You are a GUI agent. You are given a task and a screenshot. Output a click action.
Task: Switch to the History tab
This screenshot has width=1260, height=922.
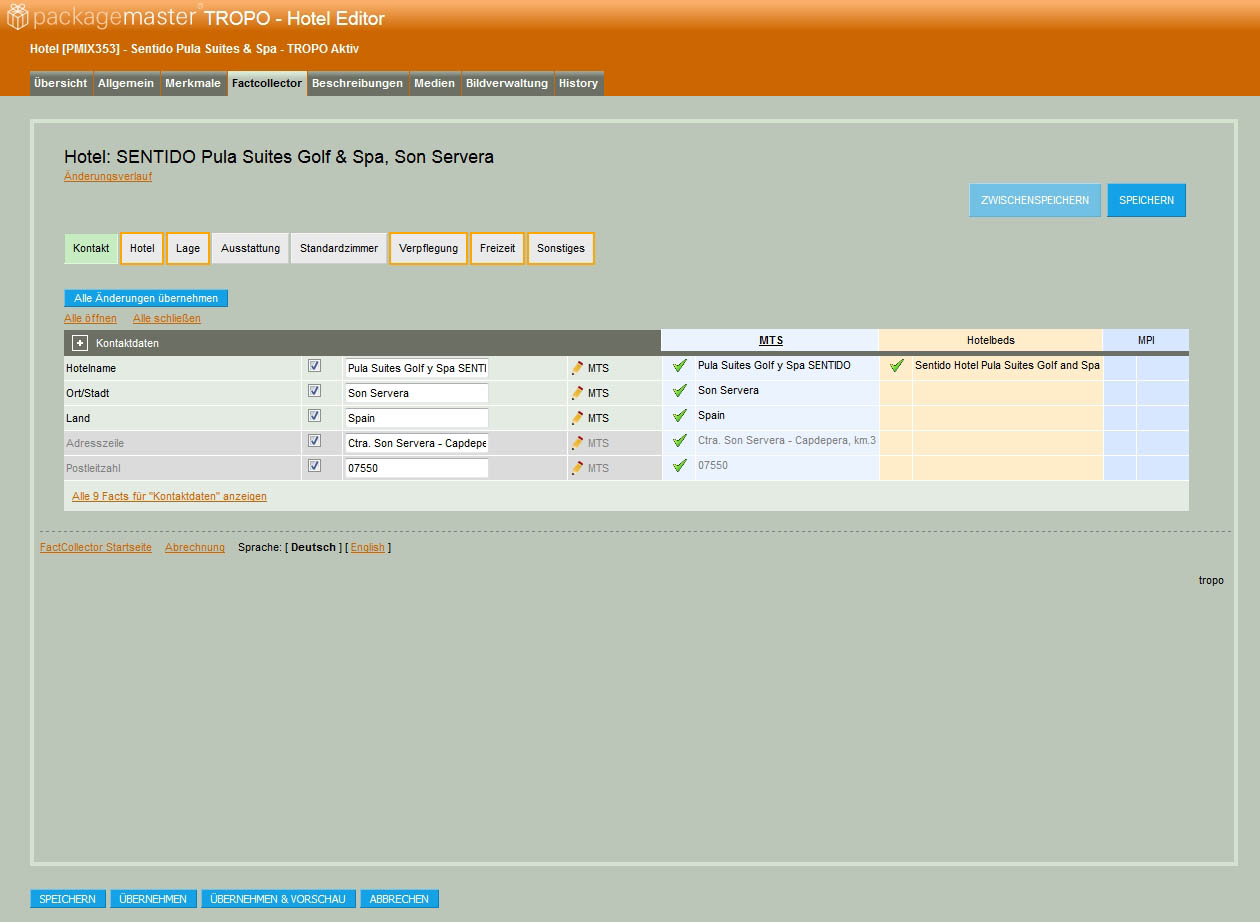(x=579, y=84)
